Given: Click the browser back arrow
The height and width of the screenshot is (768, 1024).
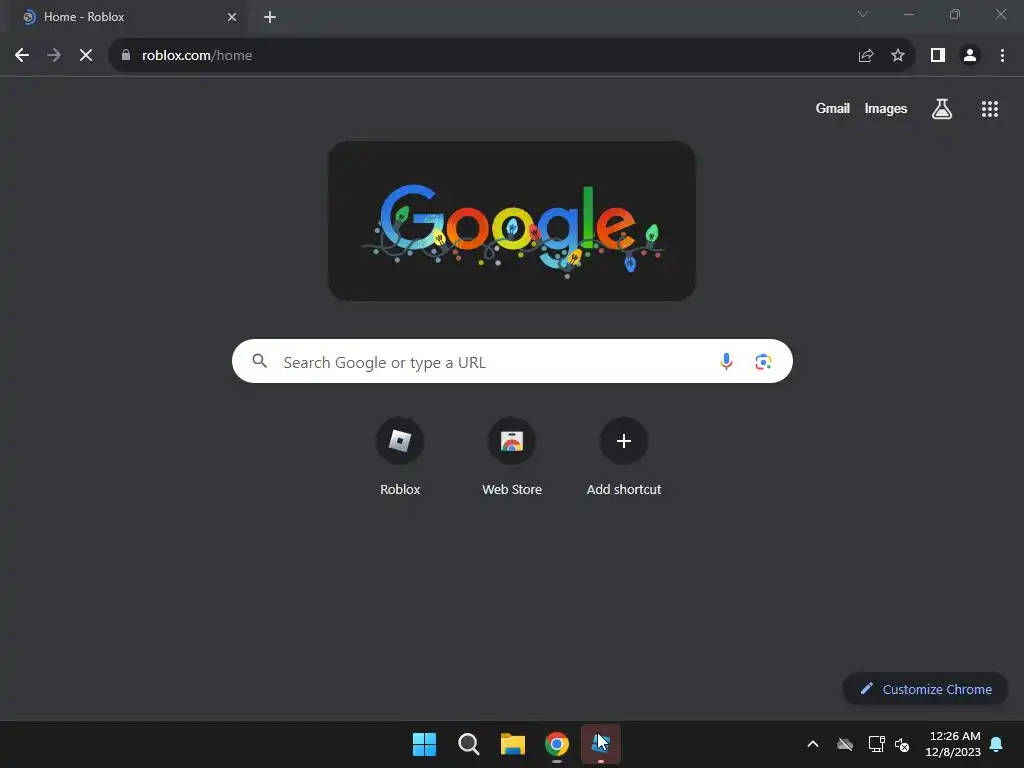Looking at the screenshot, I should (22, 56).
